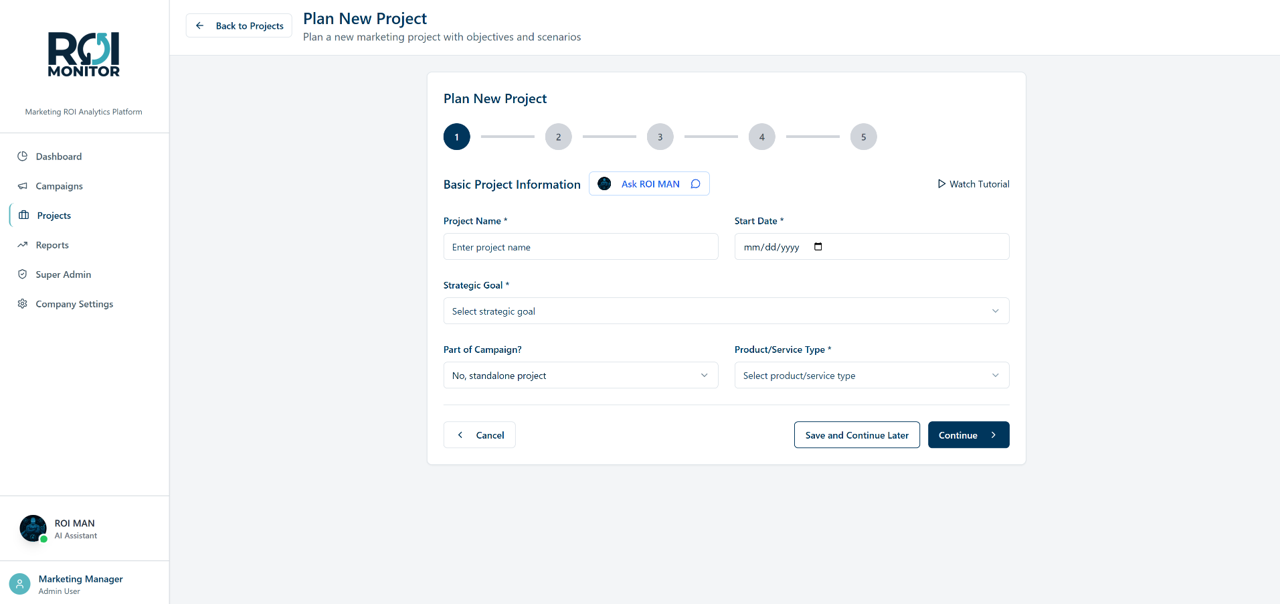Open Projects in the sidebar menu
Screen dimensions: 1280x604
(x=54, y=215)
